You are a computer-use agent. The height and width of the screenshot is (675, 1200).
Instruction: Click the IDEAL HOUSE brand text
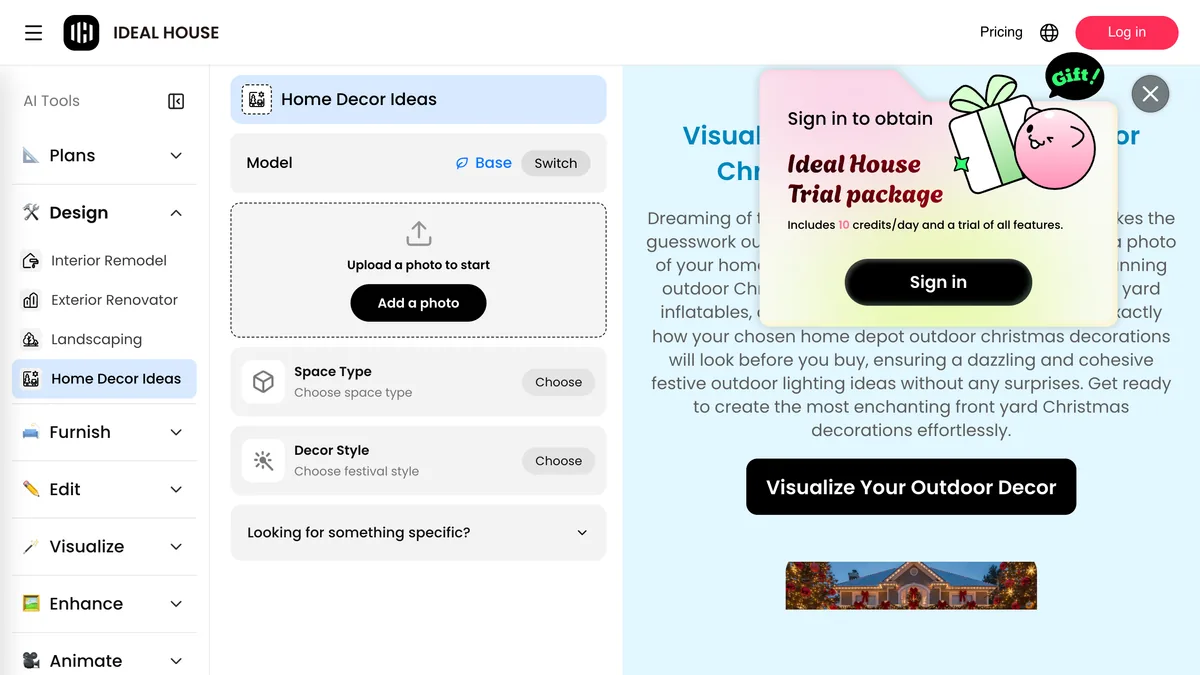click(166, 33)
